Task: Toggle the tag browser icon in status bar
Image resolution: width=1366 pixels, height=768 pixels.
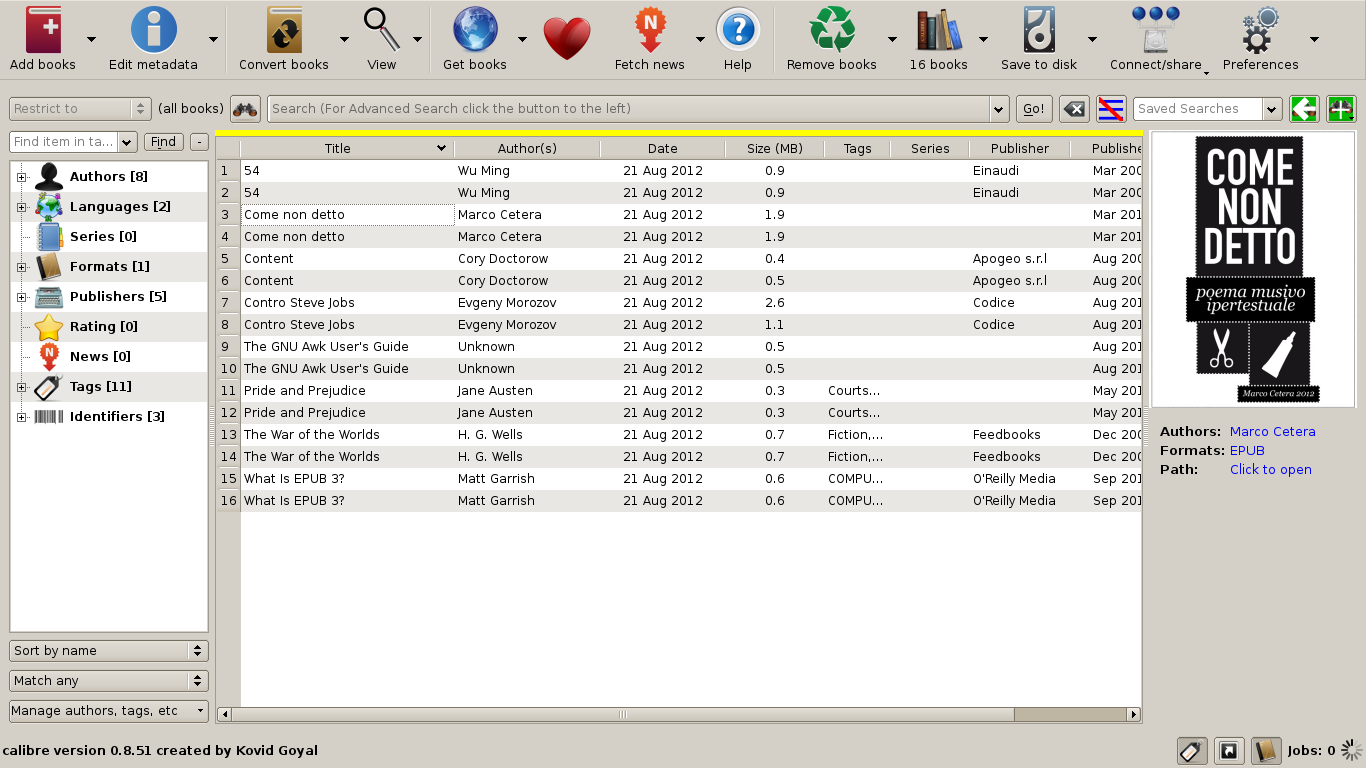Action: [x=1191, y=751]
